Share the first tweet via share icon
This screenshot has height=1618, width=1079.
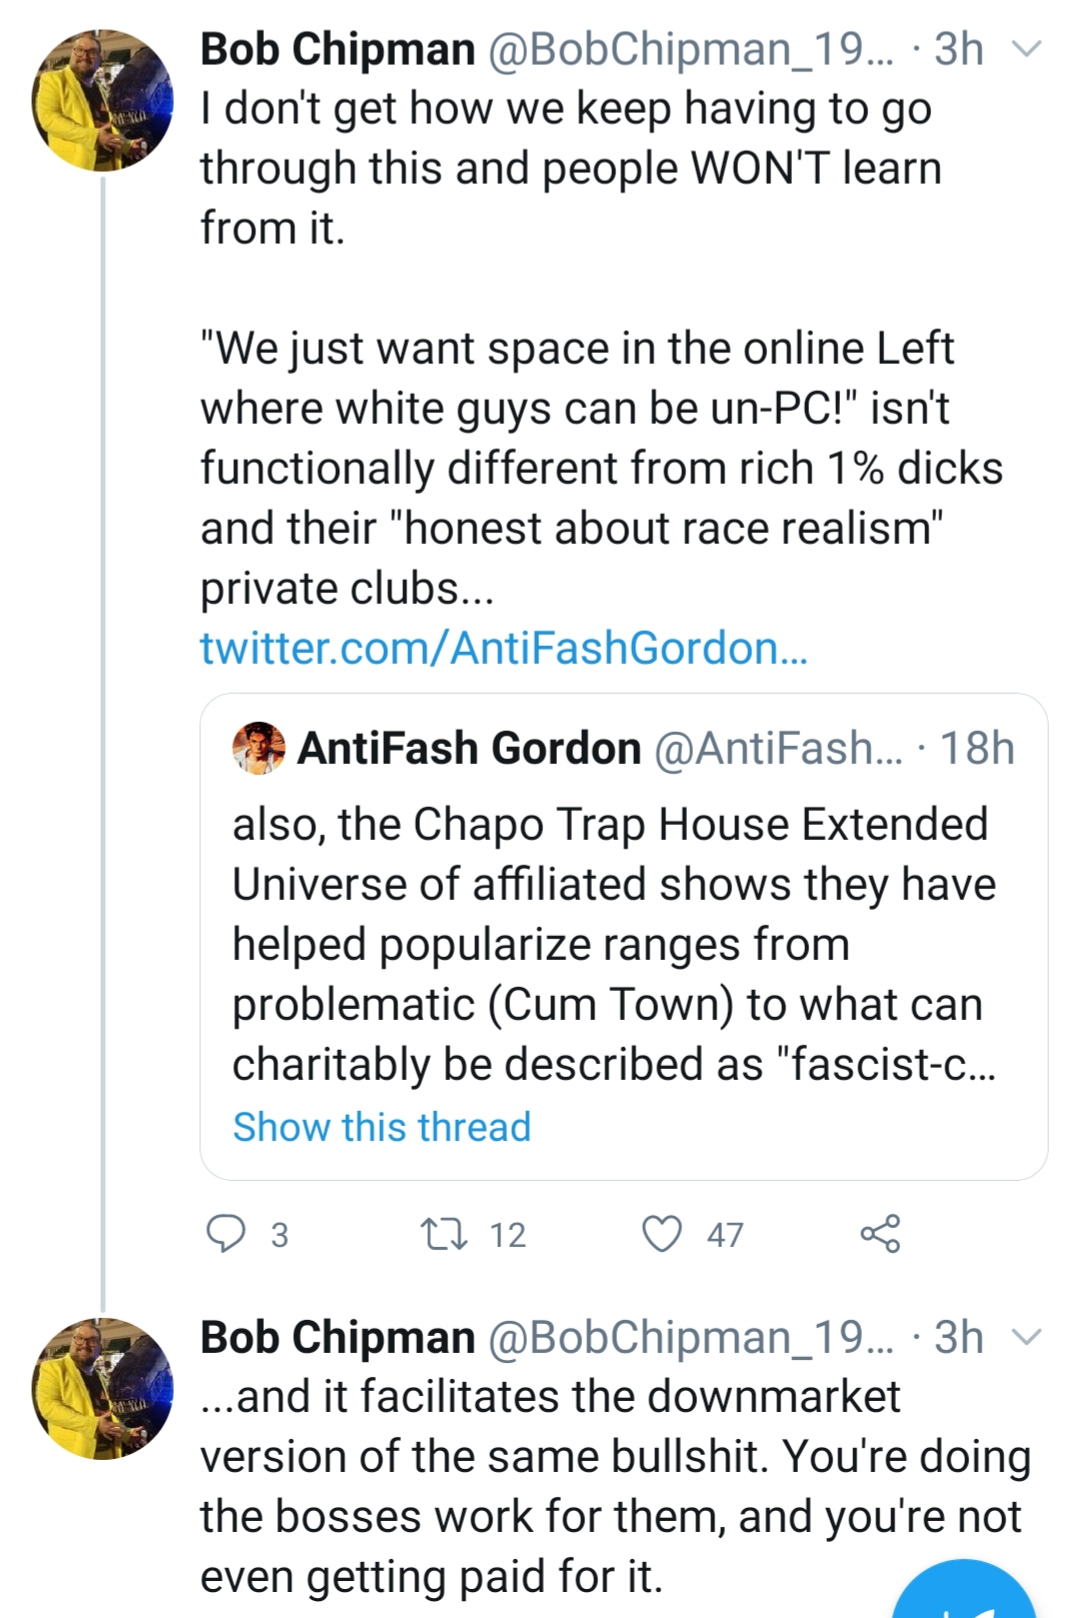pos(880,1234)
